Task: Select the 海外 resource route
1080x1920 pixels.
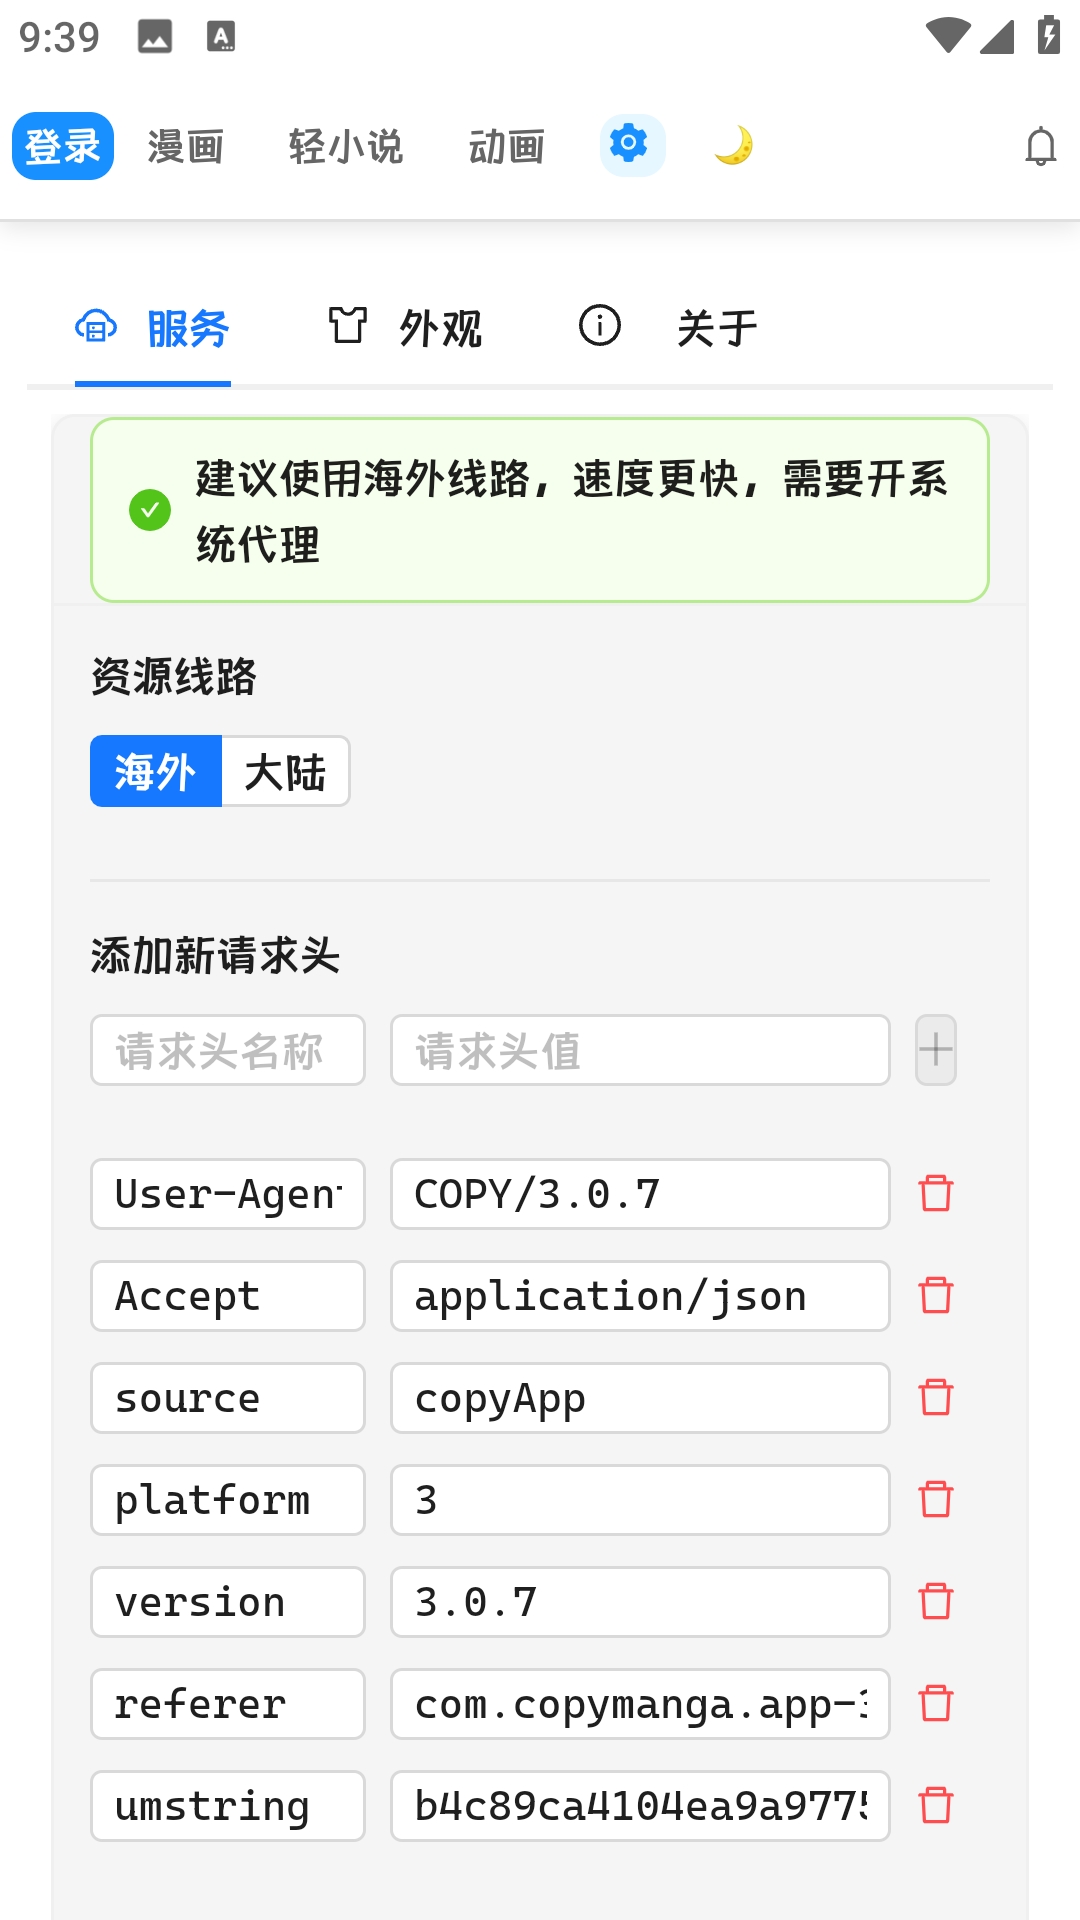Action: 156,771
